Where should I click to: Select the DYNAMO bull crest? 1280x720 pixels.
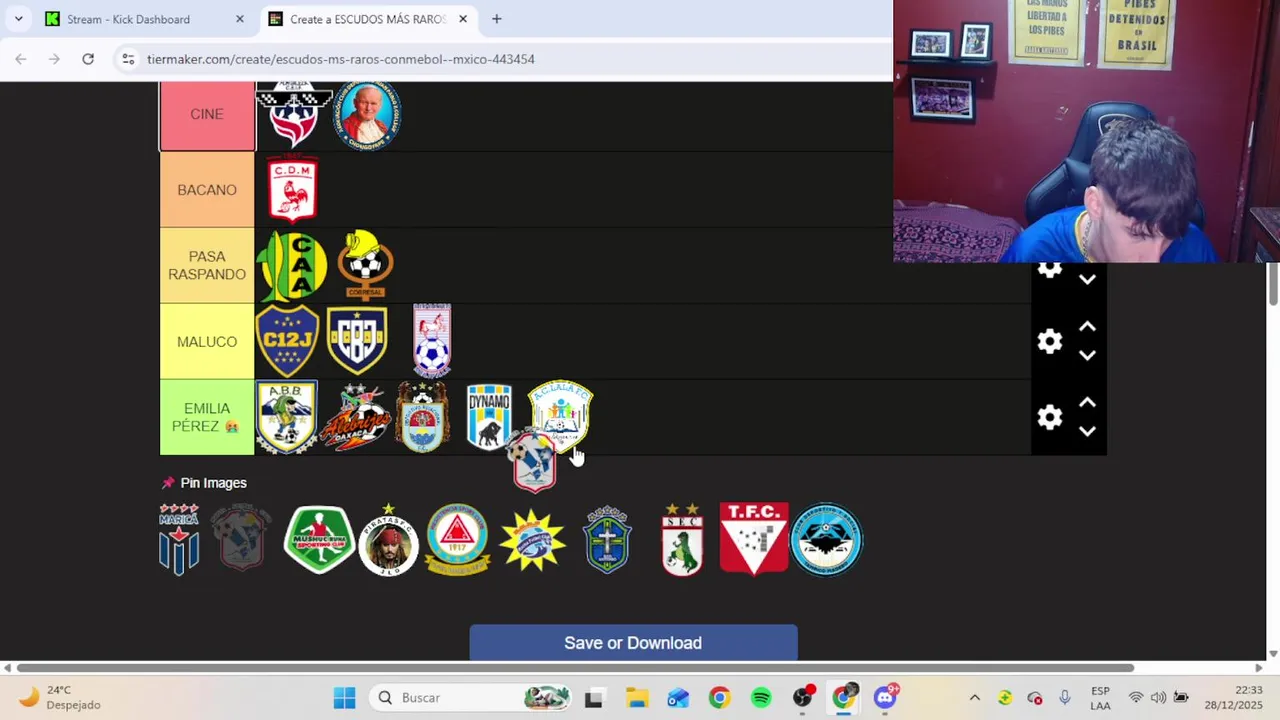pos(489,417)
